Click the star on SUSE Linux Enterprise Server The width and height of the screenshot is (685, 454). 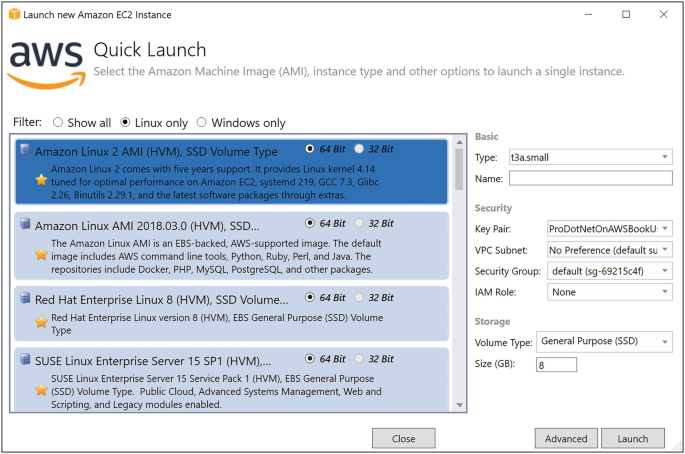(42, 389)
